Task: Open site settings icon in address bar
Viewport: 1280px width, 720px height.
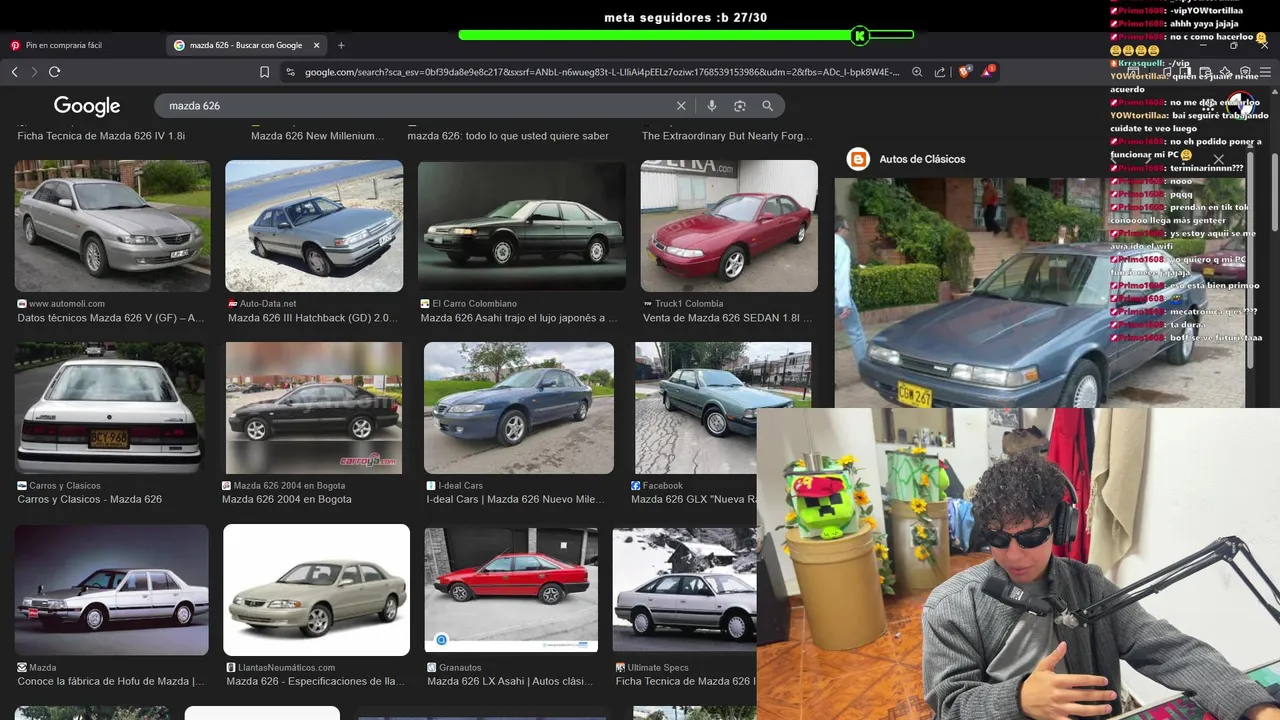Action: (290, 72)
